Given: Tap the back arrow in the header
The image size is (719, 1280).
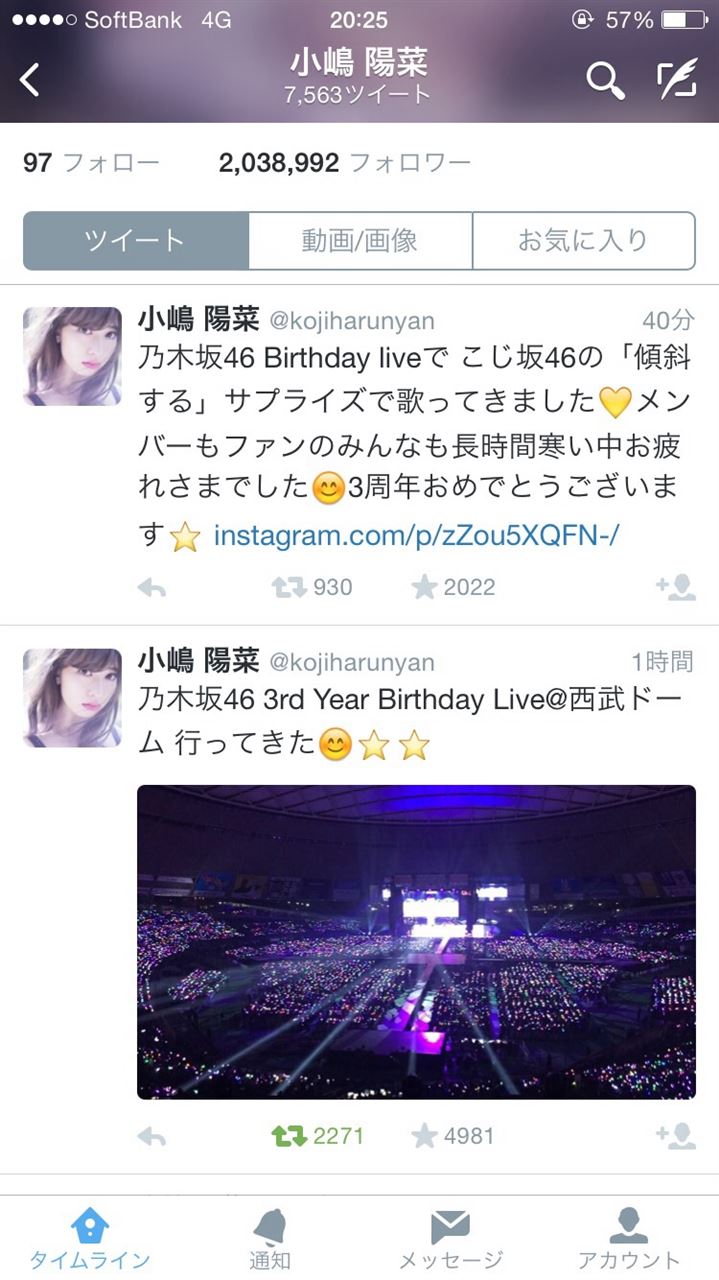Looking at the screenshot, I should (30, 80).
